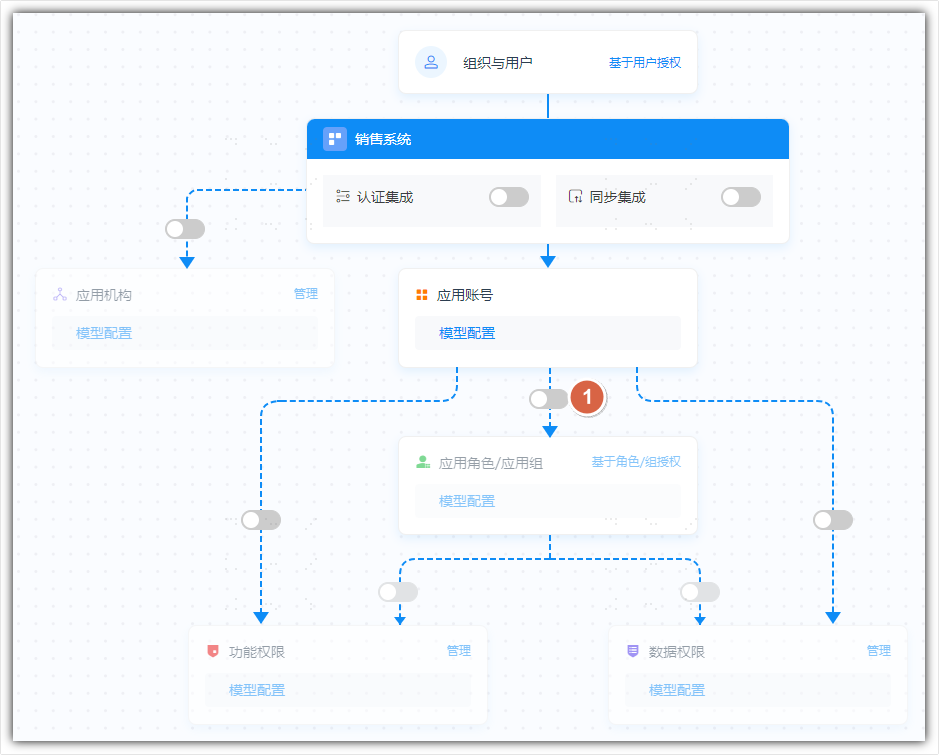
Task: Open 基于用户授权 link
Action: (x=645, y=62)
